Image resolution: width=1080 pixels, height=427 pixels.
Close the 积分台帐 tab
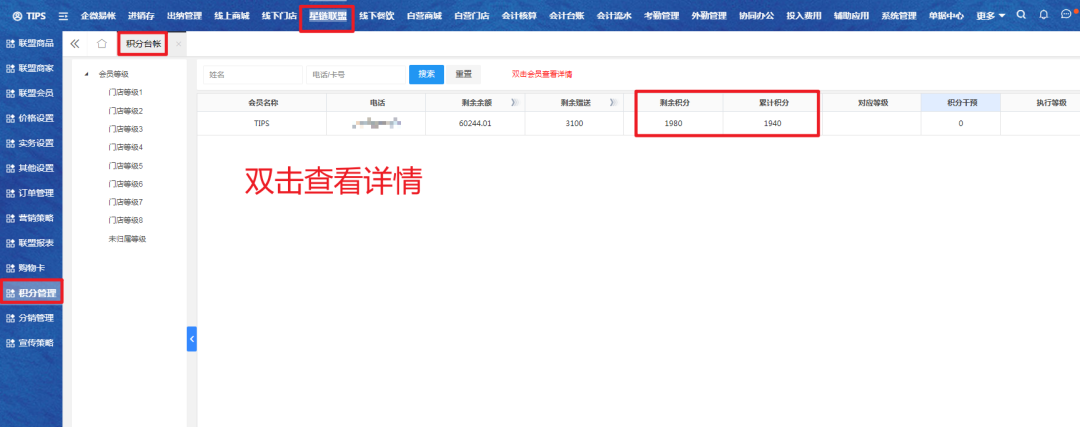[x=178, y=44]
